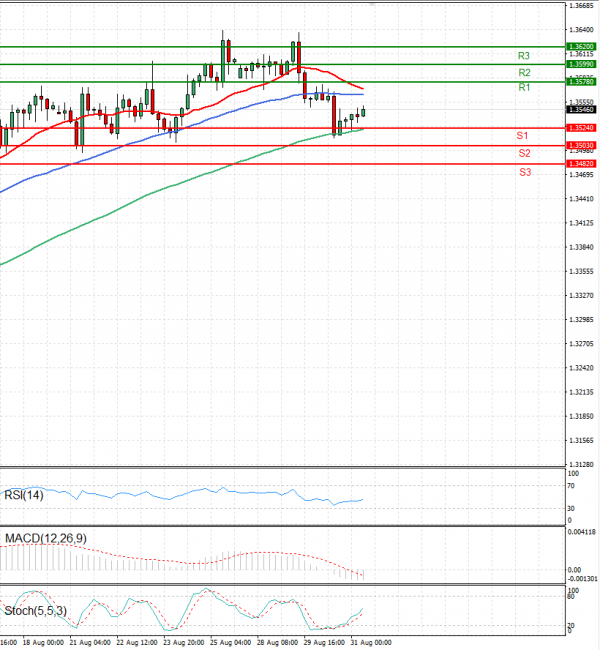
Task: Click the MACD scale value -0.001301
Action: pos(583,579)
